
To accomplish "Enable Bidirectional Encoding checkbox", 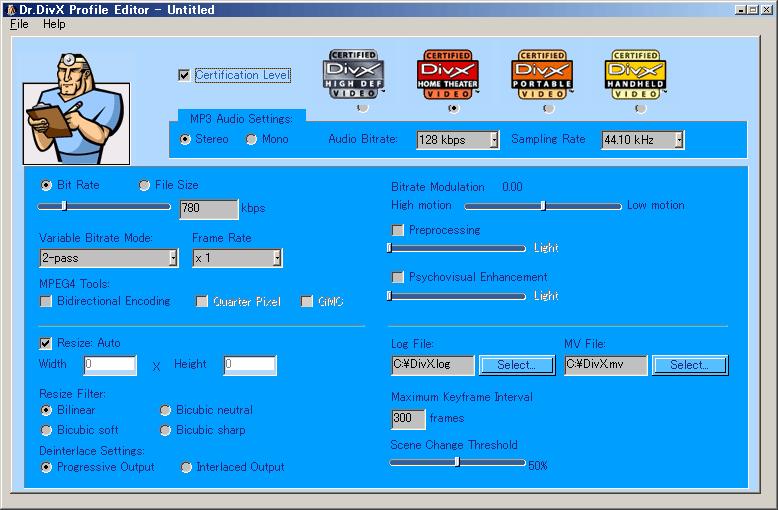I will pyautogui.click(x=46, y=301).
